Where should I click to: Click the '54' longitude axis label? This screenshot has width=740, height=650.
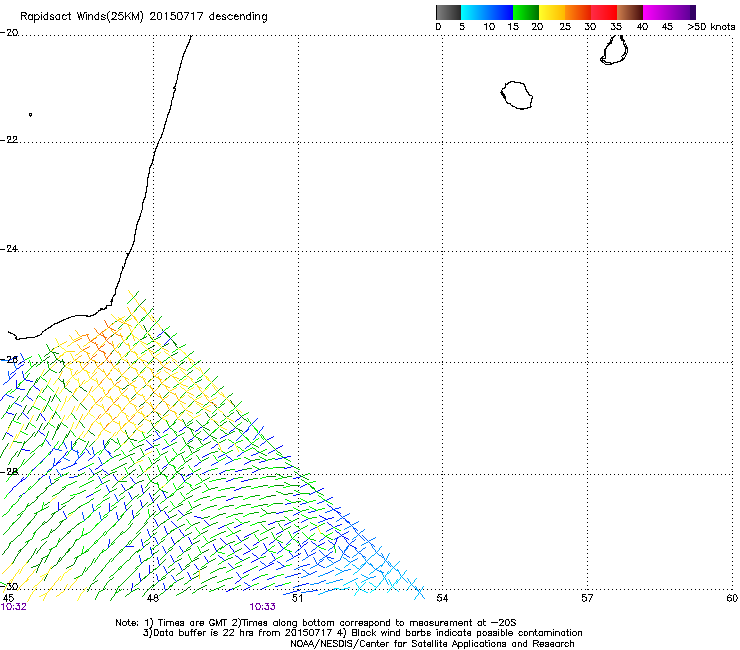442,598
